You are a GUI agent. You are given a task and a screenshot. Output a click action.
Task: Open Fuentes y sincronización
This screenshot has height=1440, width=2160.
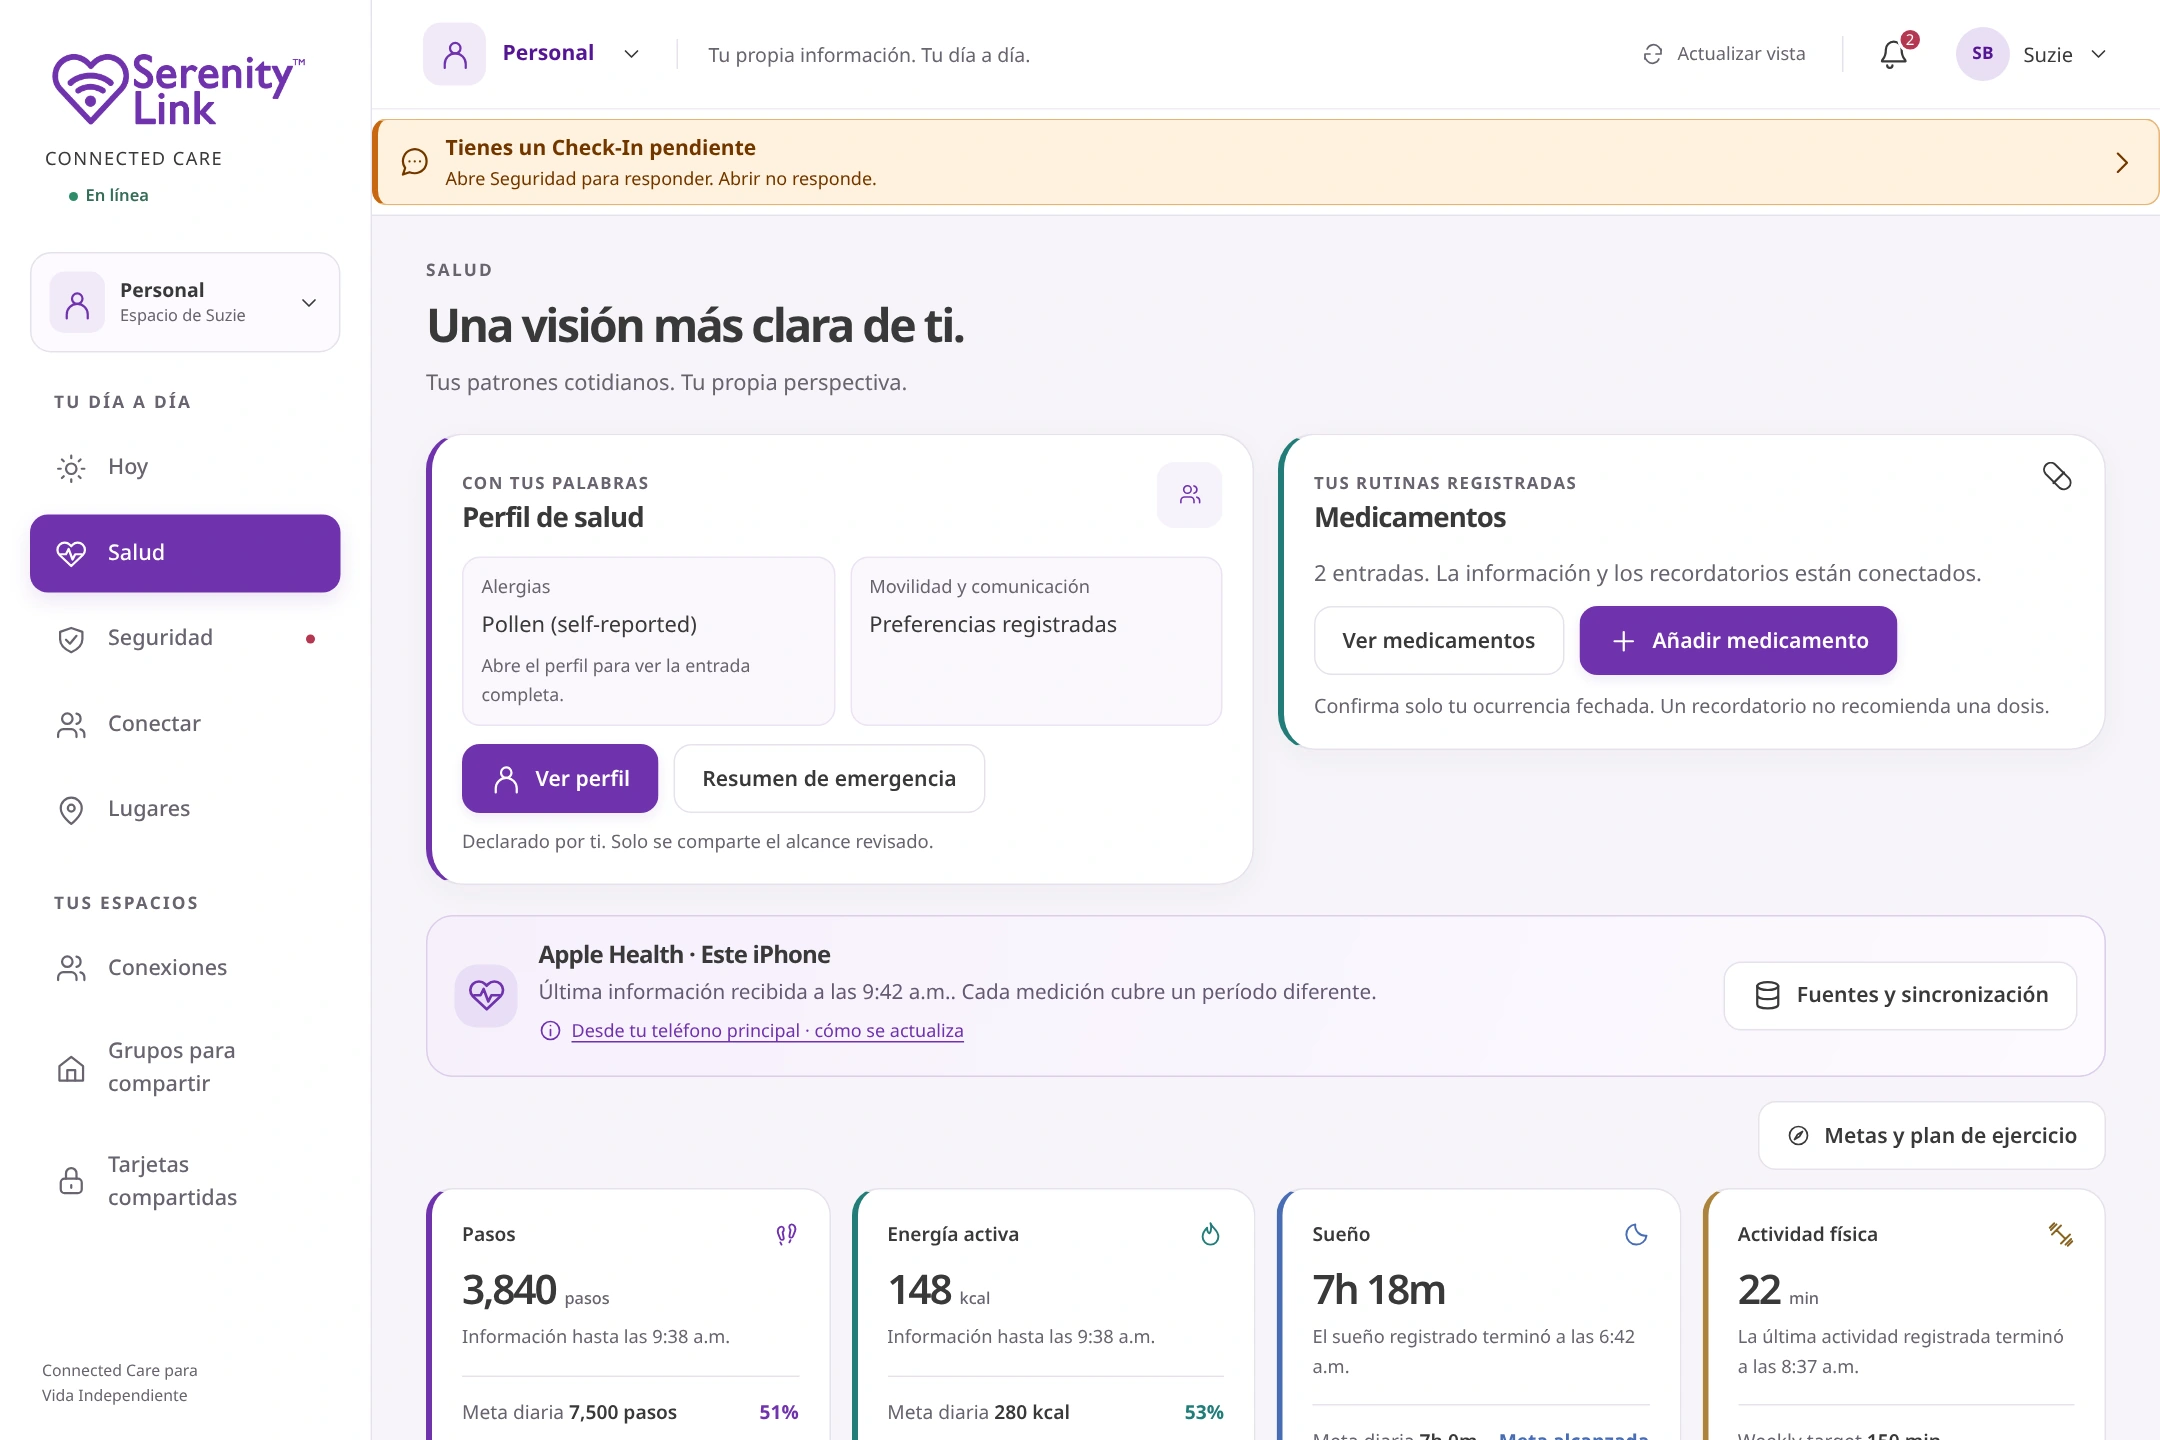pyautogui.click(x=1900, y=996)
